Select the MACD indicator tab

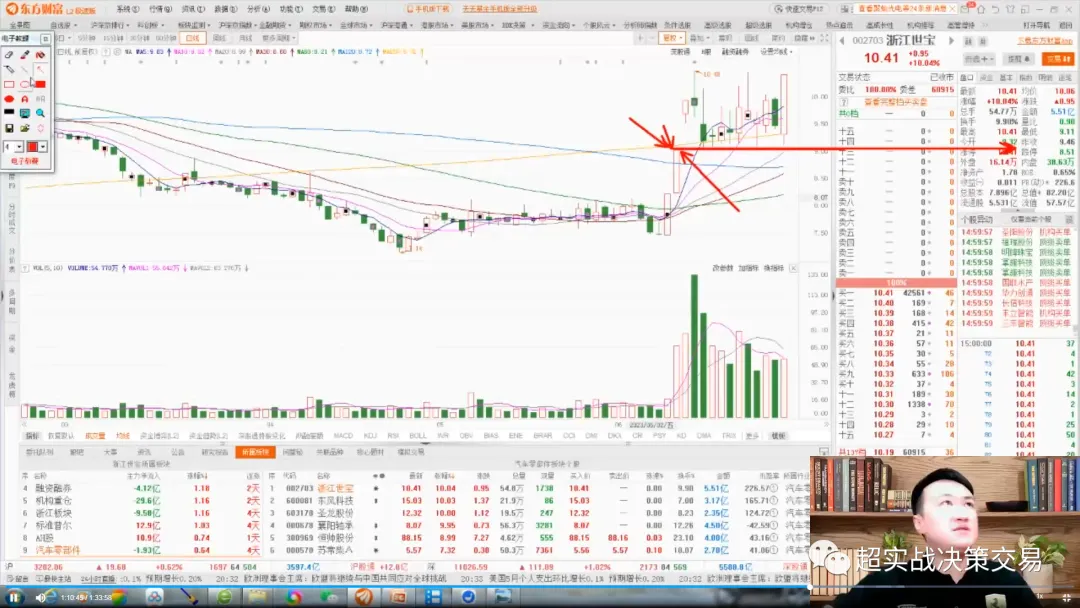(342, 436)
